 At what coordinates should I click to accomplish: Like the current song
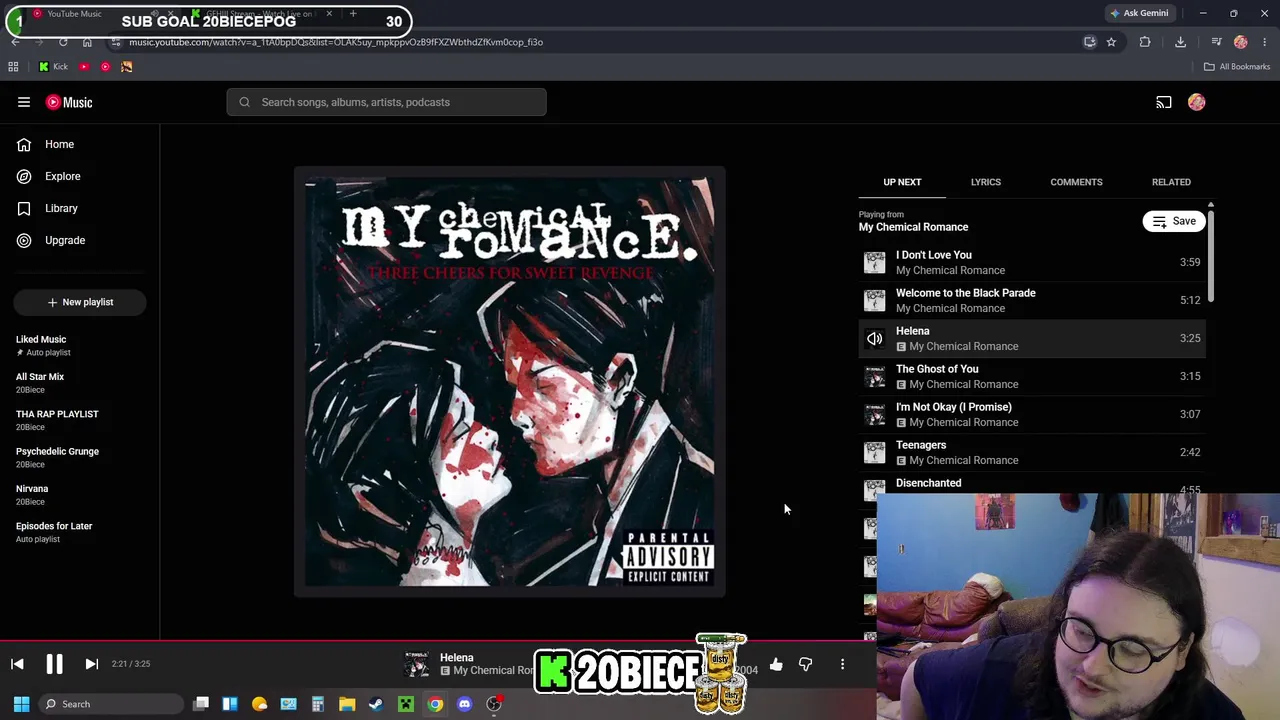point(776,665)
